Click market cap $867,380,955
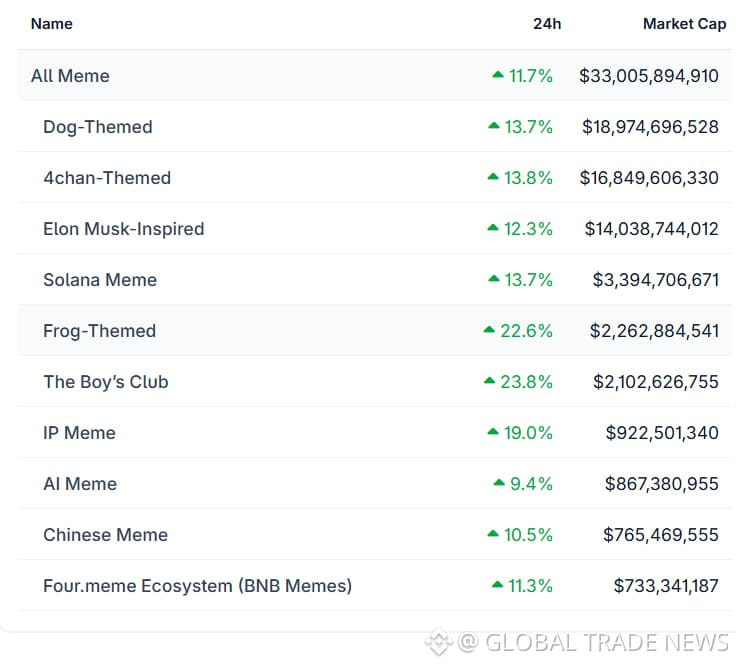 click(x=662, y=484)
